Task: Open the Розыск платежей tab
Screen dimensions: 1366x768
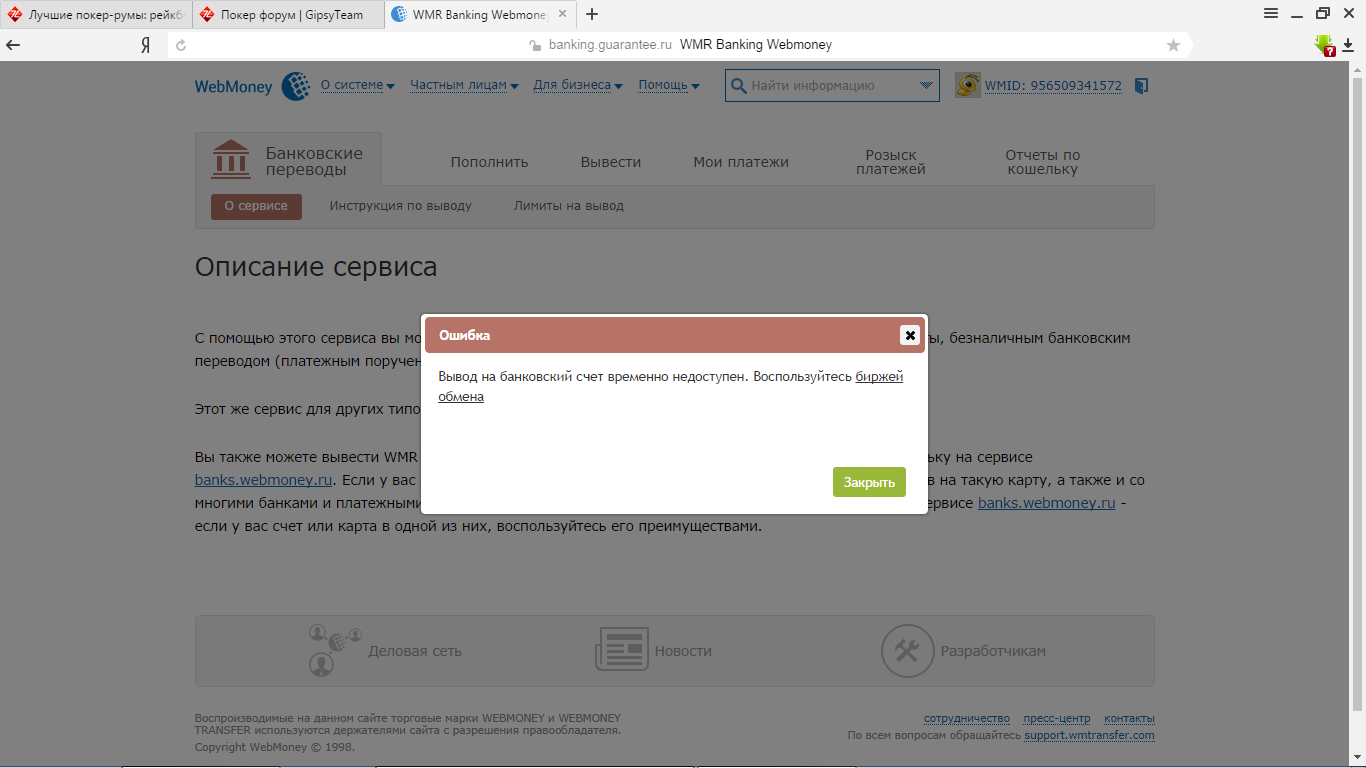Action: pyautogui.click(x=890, y=162)
